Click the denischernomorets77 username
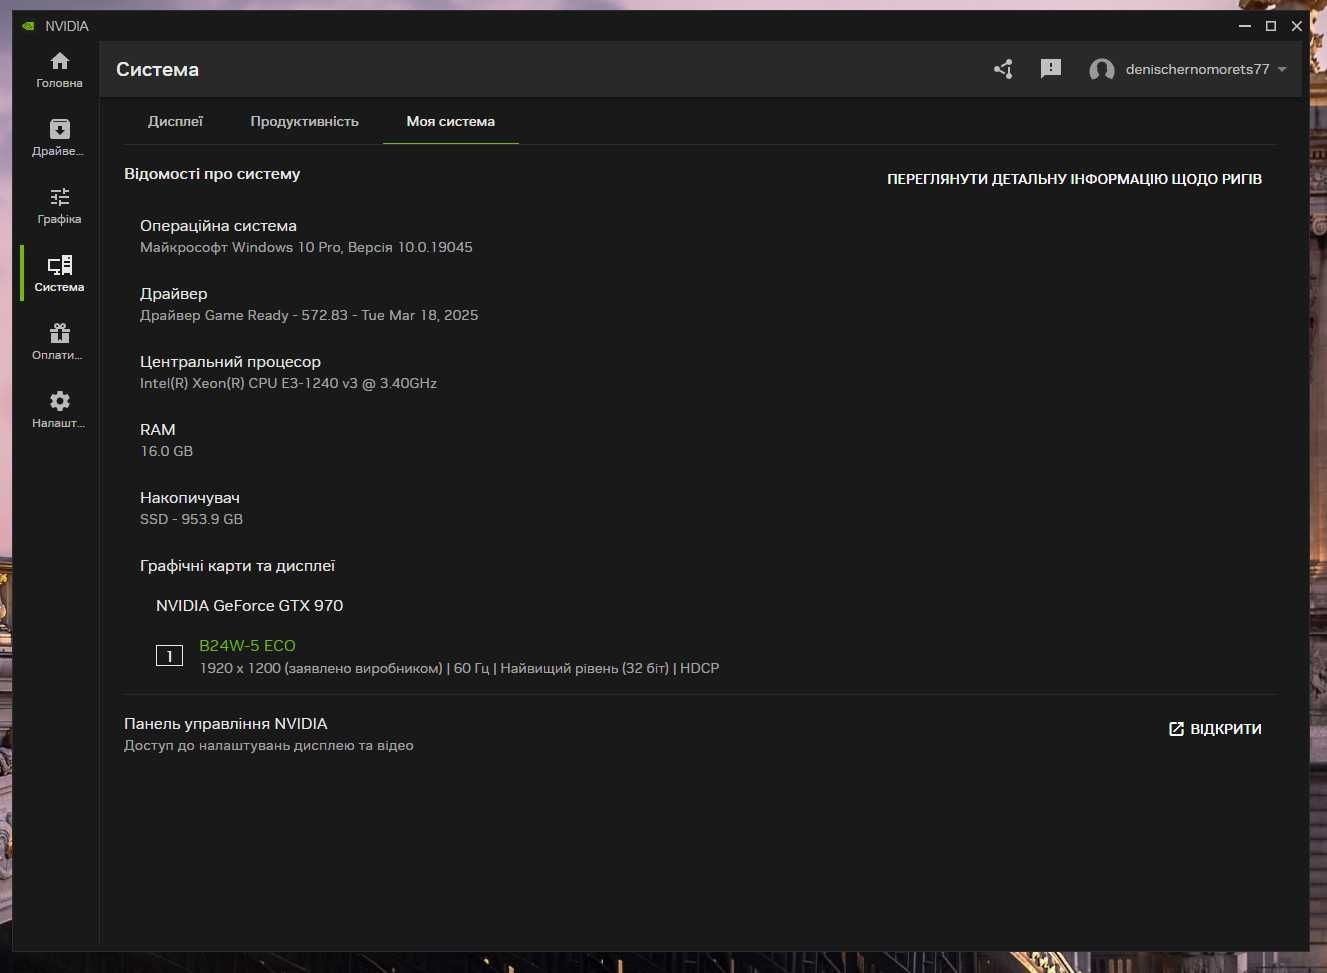This screenshot has width=1327, height=973. (x=1197, y=69)
